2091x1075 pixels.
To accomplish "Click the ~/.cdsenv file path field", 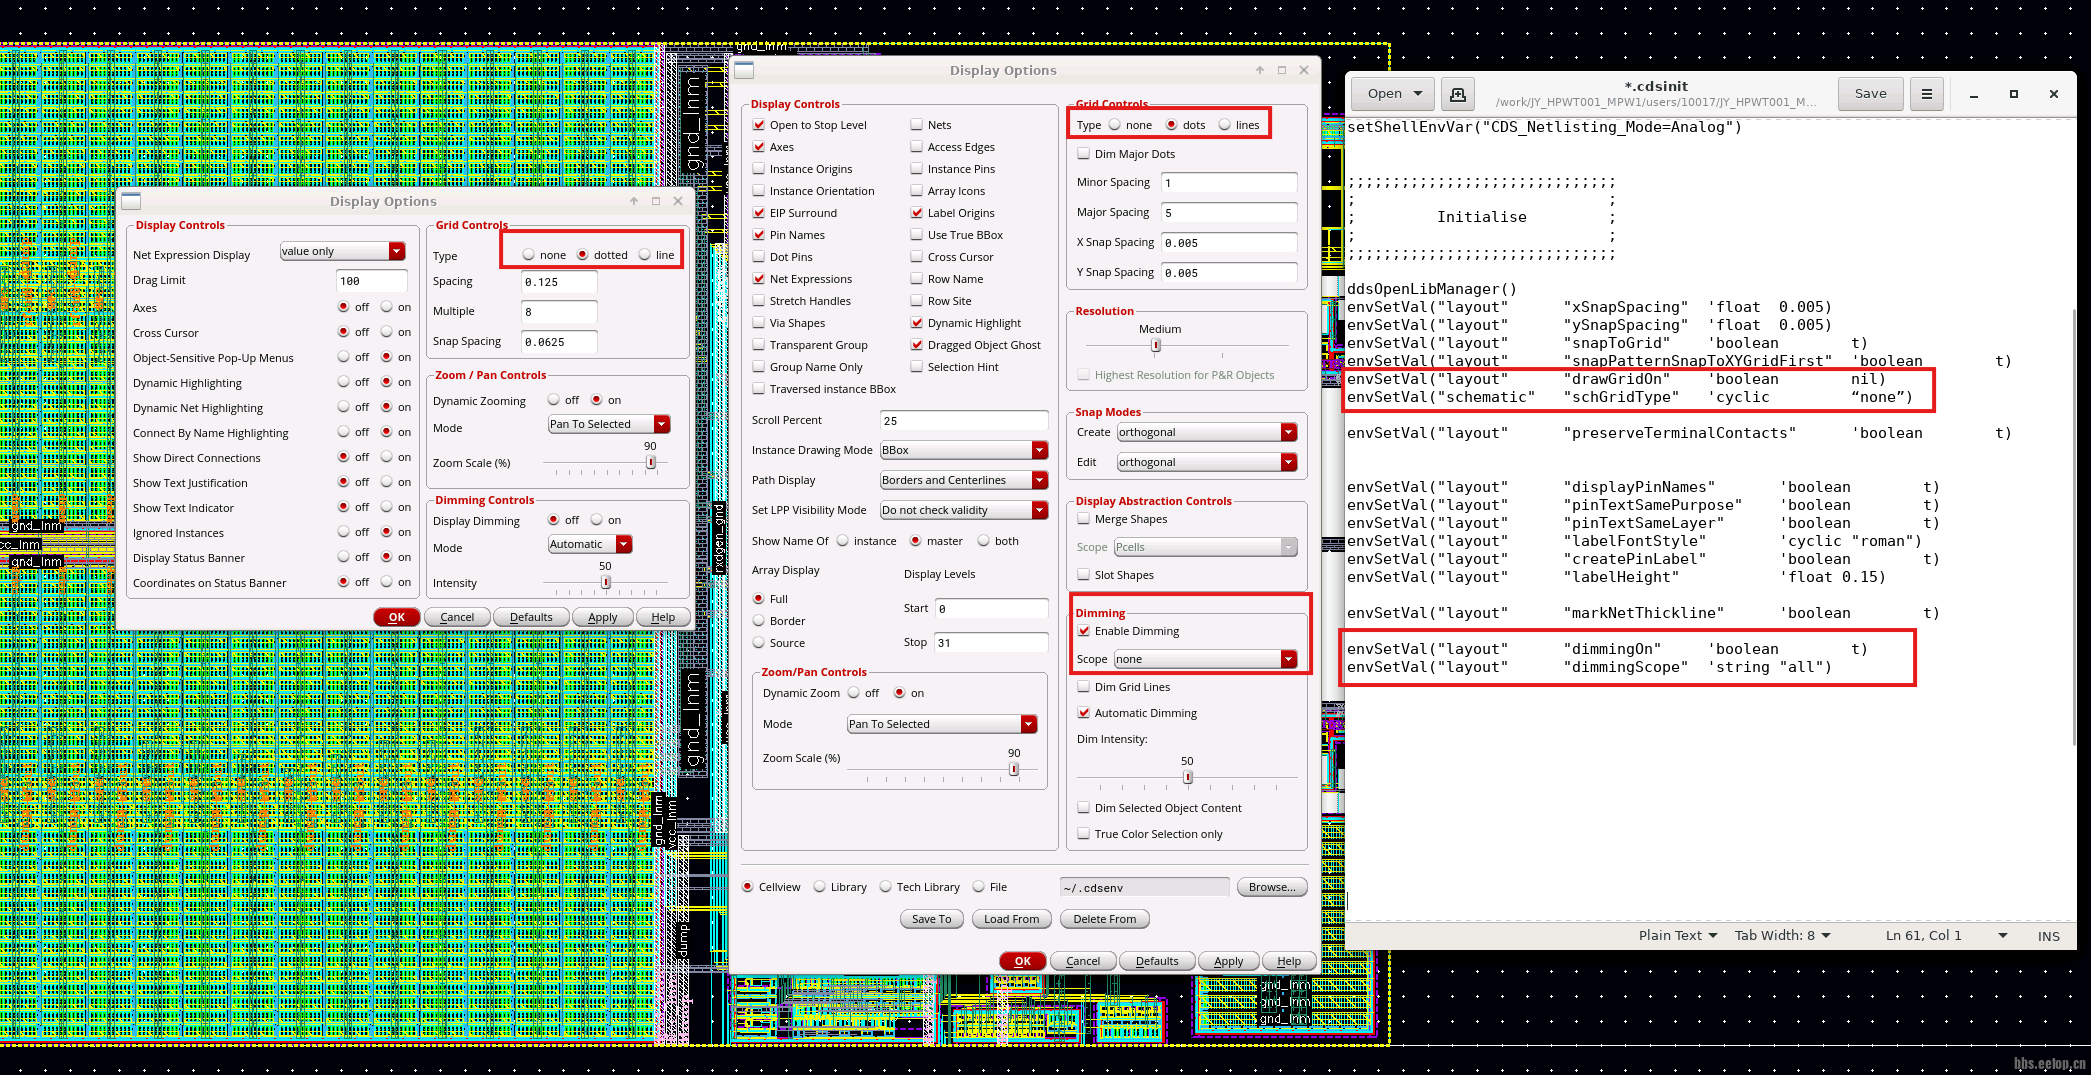I will pos(1145,888).
